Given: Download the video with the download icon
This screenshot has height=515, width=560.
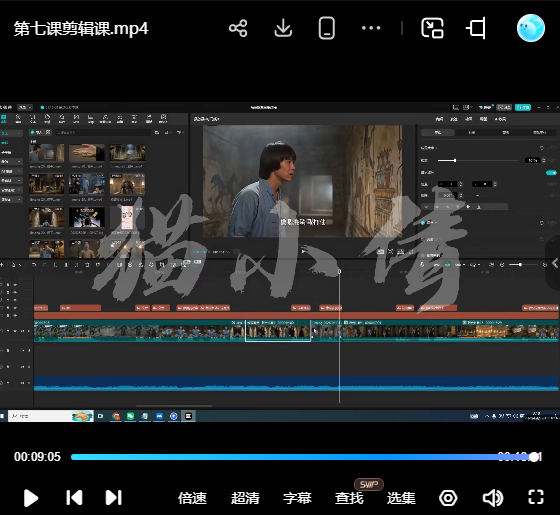Looking at the screenshot, I should click(x=283, y=28).
